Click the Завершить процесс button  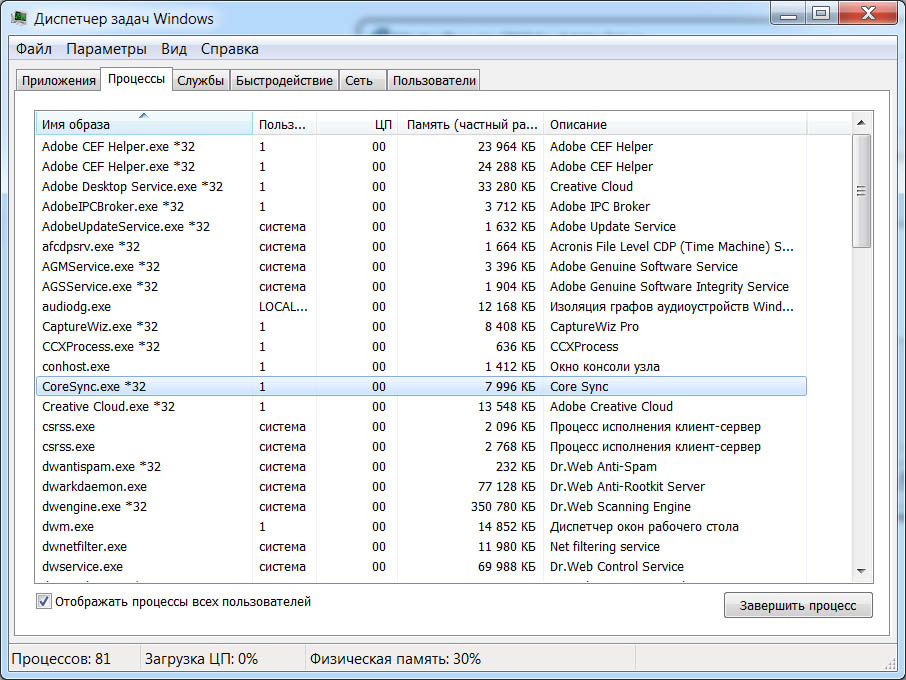798,605
